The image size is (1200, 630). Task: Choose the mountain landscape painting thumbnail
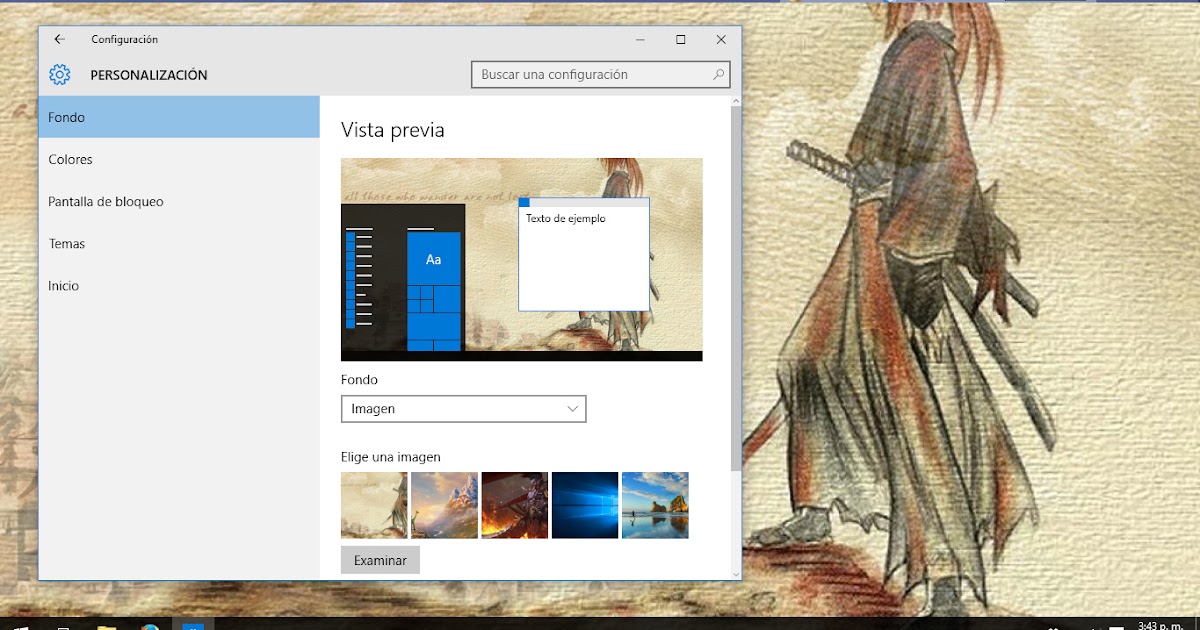click(444, 505)
